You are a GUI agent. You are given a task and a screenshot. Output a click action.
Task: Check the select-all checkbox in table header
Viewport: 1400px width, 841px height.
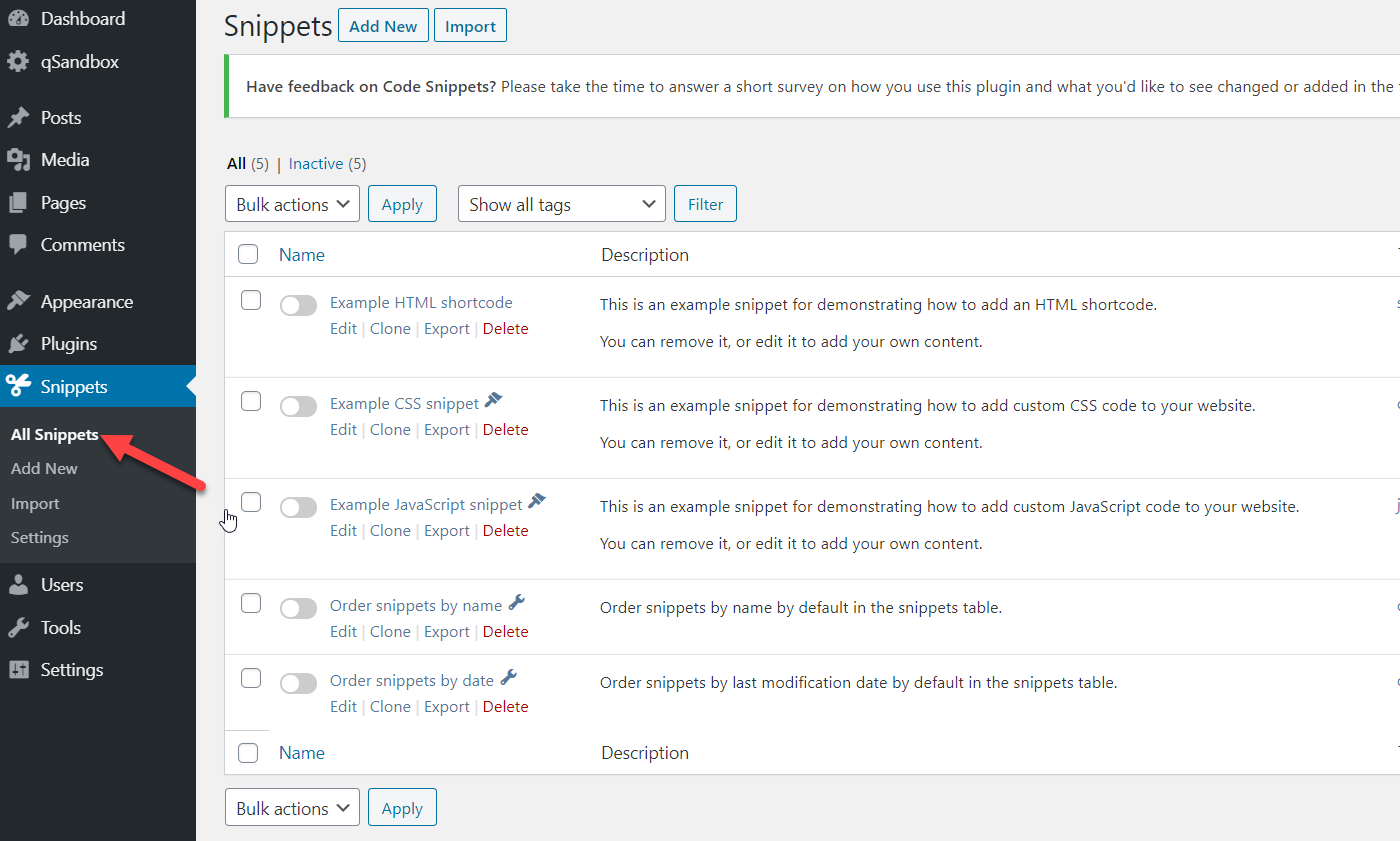click(248, 255)
